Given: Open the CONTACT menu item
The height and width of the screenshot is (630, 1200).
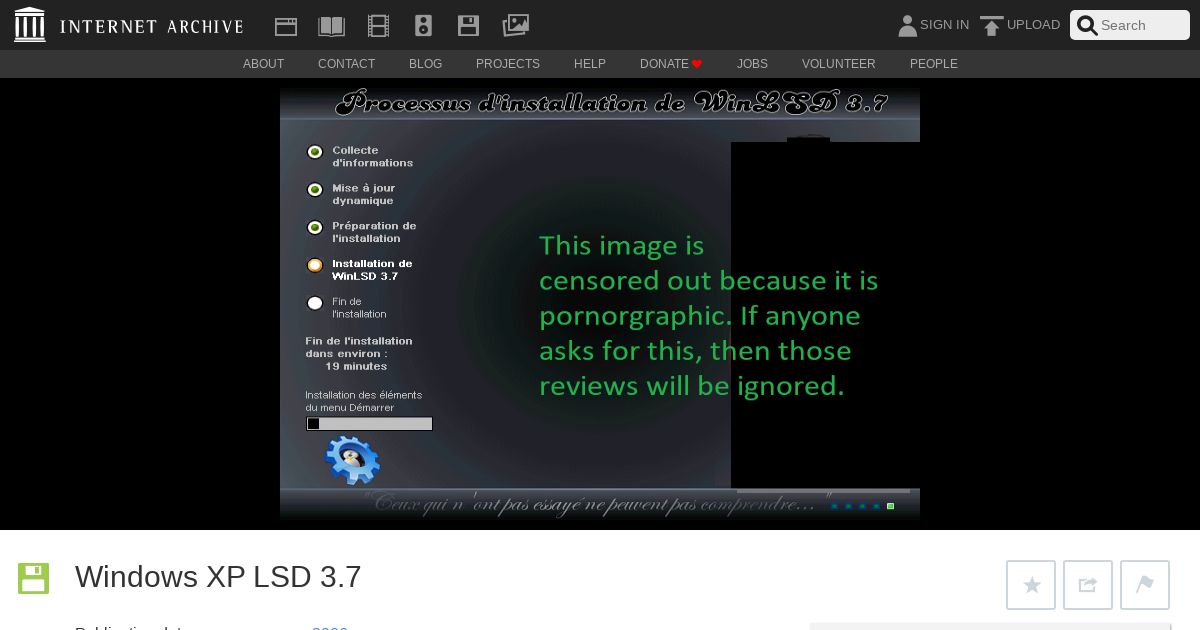Looking at the screenshot, I should (x=346, y=64).
